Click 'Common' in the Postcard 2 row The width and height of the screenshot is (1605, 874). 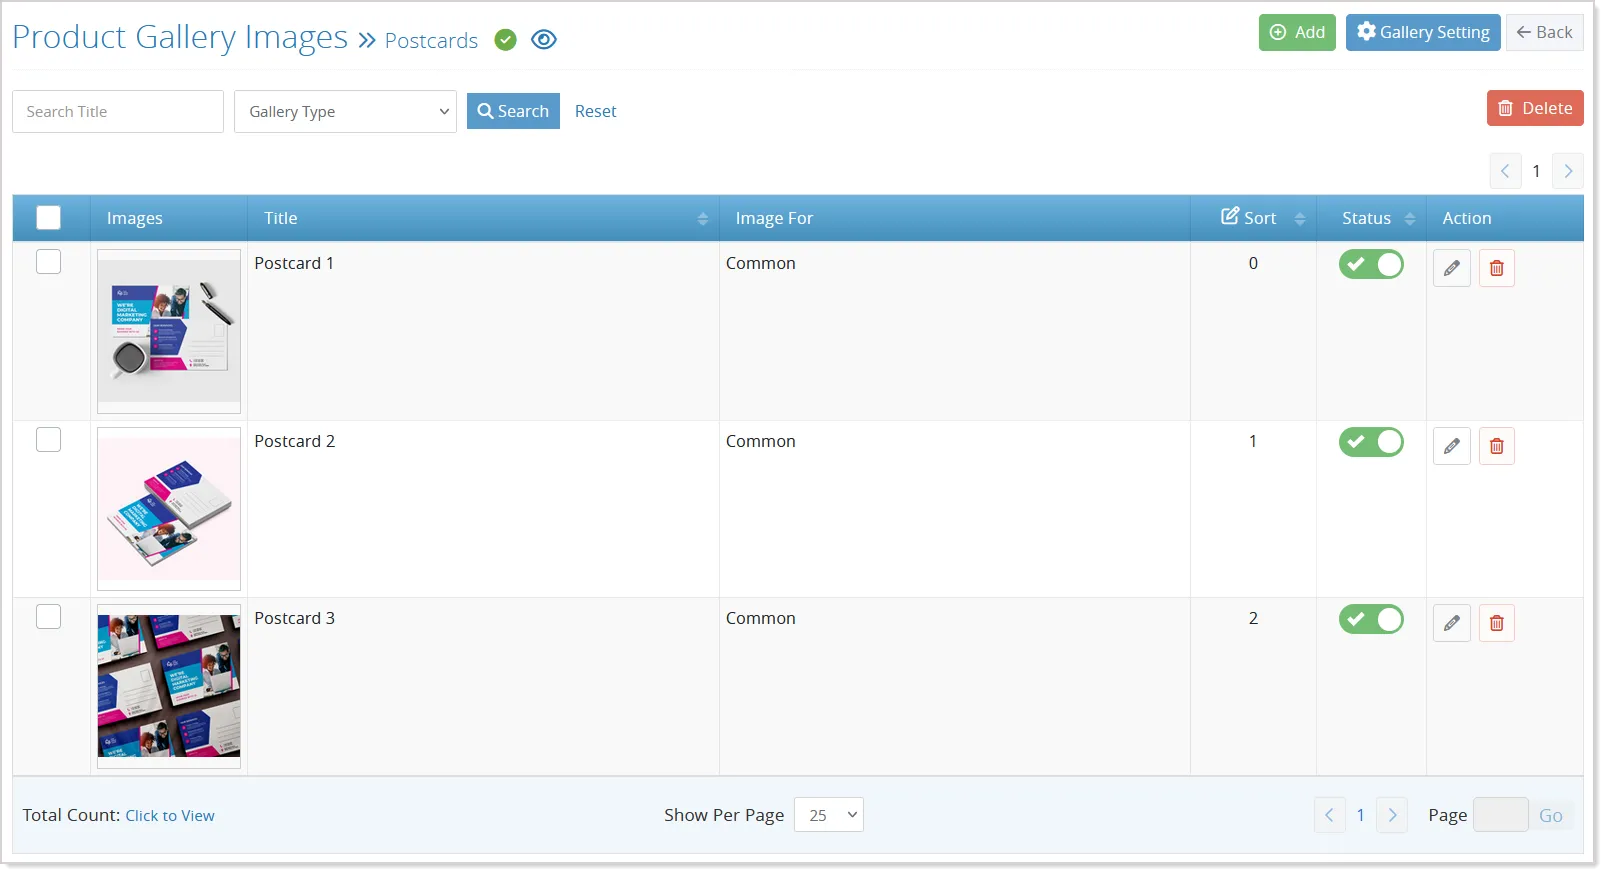point(761,441)
